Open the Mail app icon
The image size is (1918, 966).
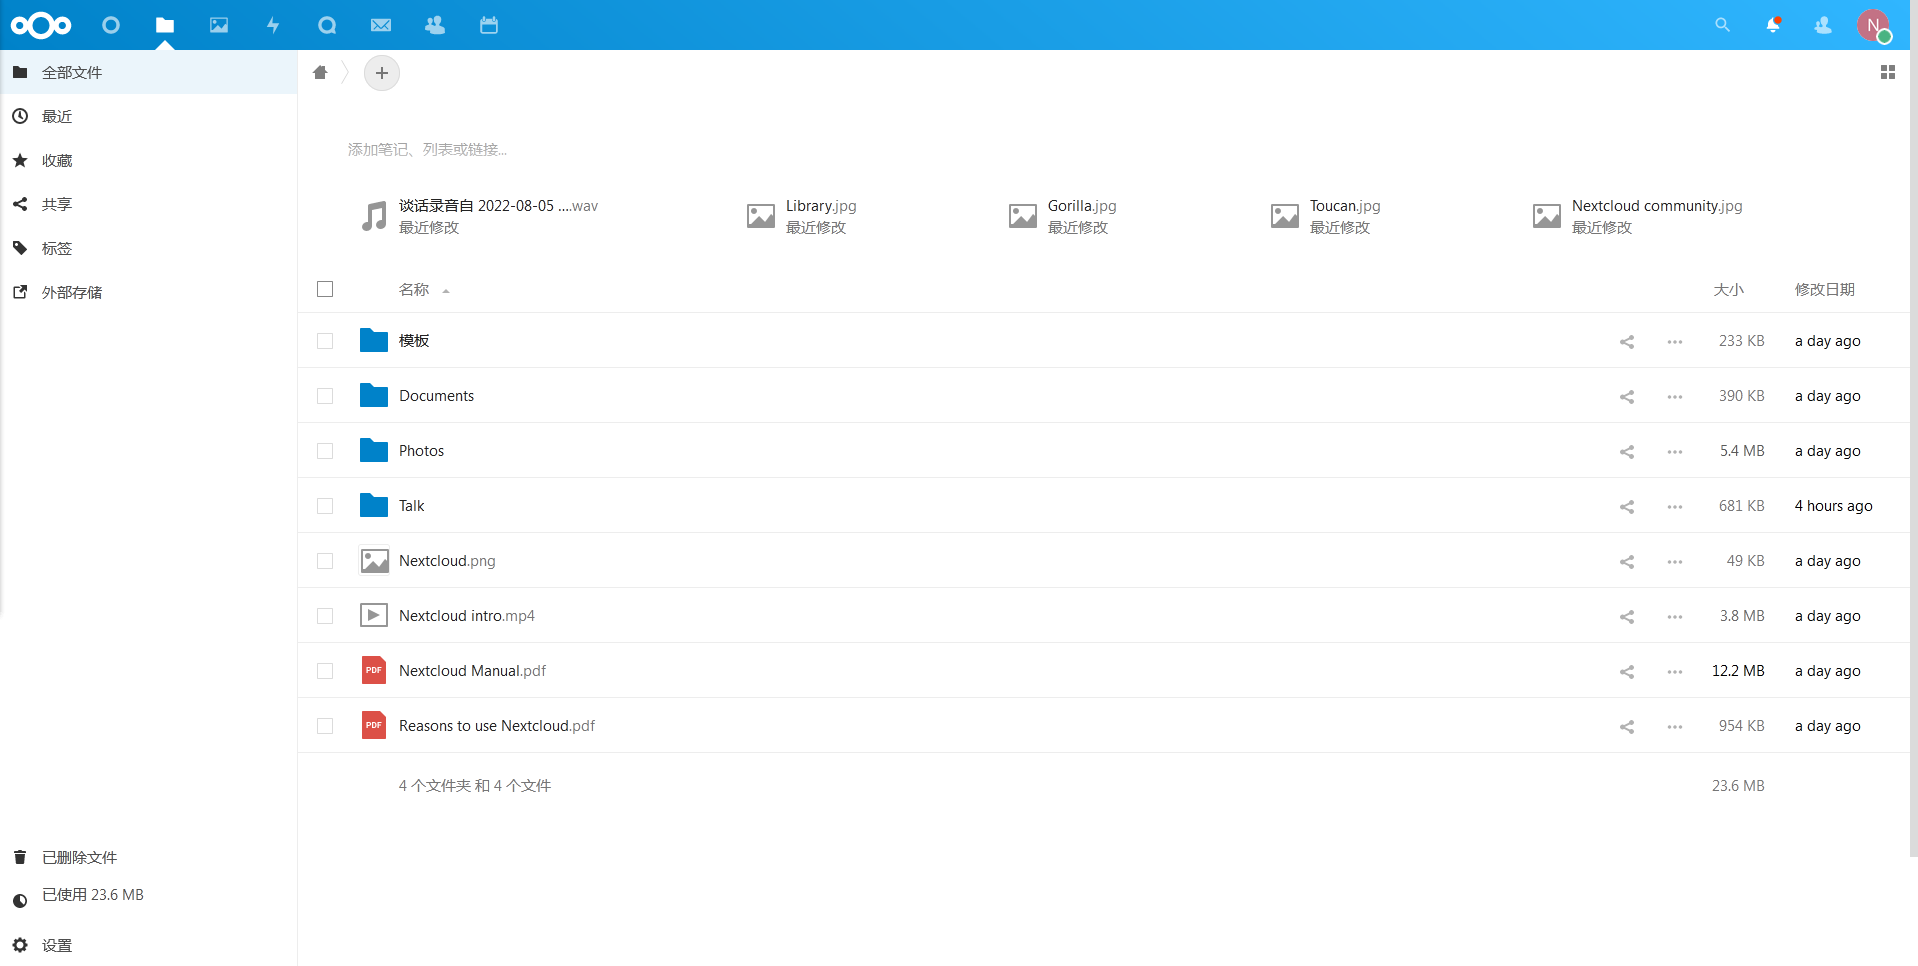381,25
